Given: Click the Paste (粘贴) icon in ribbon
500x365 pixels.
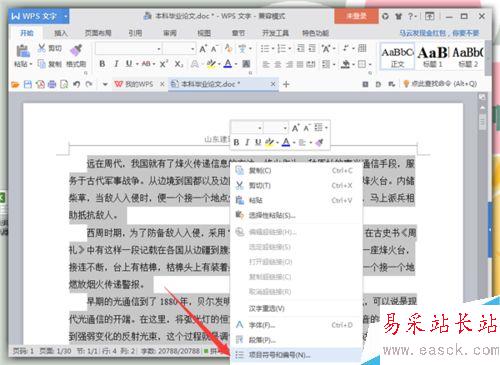Looking at the screenshot, I should (x=23, y=51).
